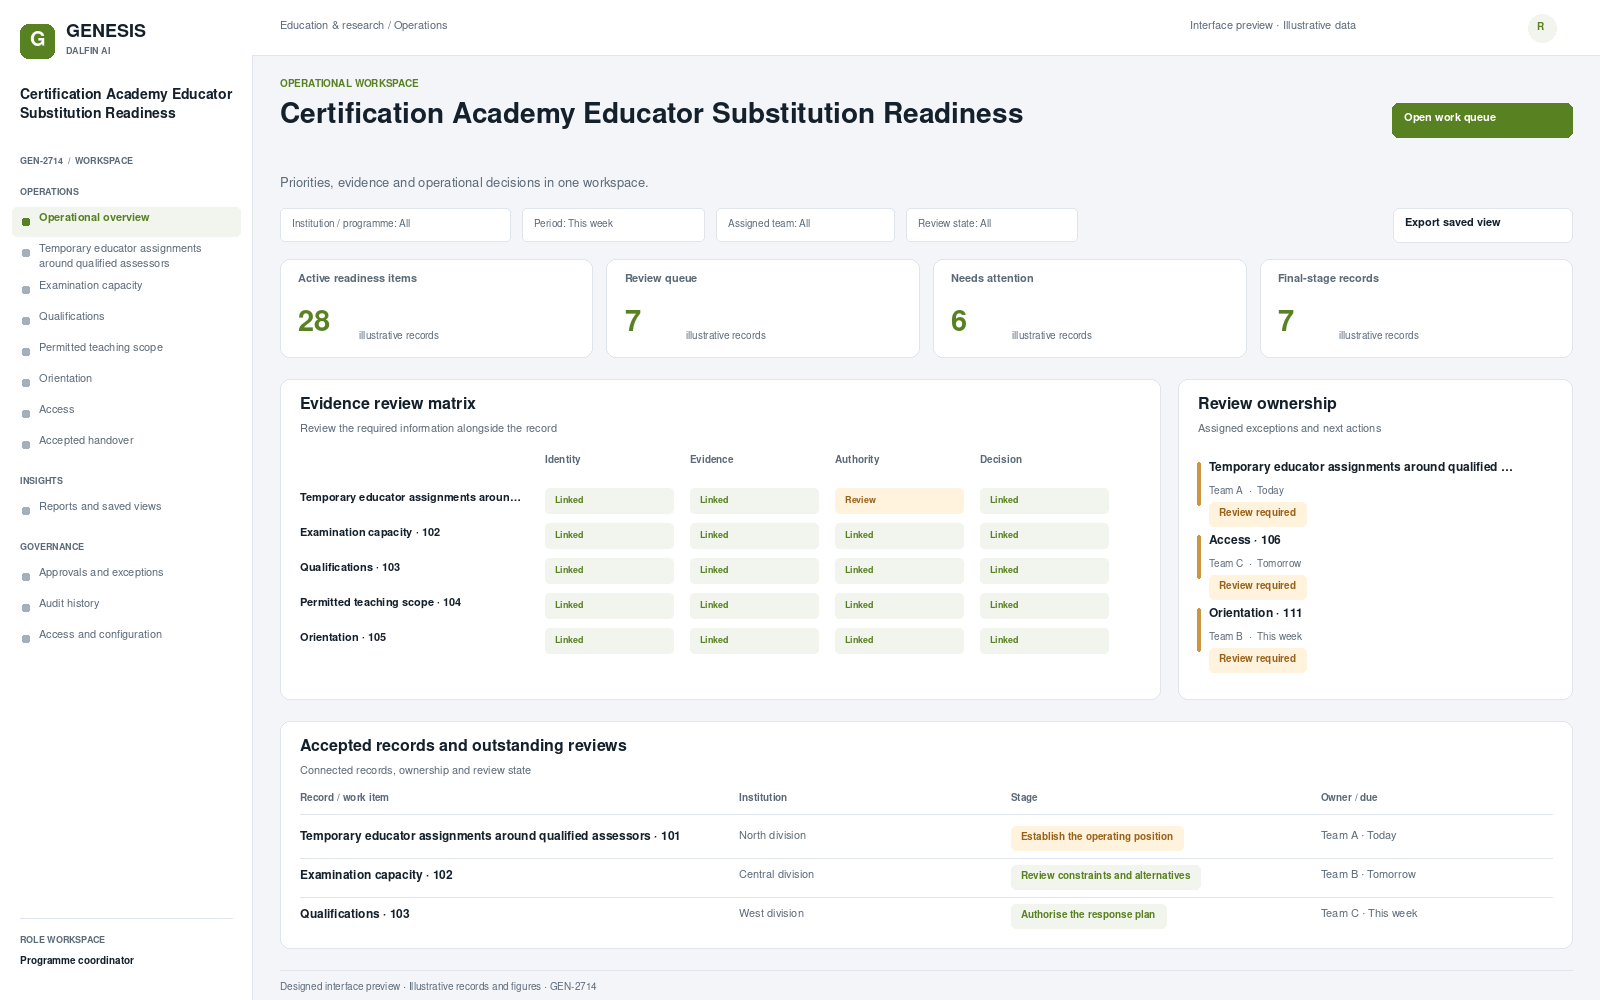The image size is (1600, 1000).
Task: Select matrix row Examination capacity · 102
Action: (370, 533)
